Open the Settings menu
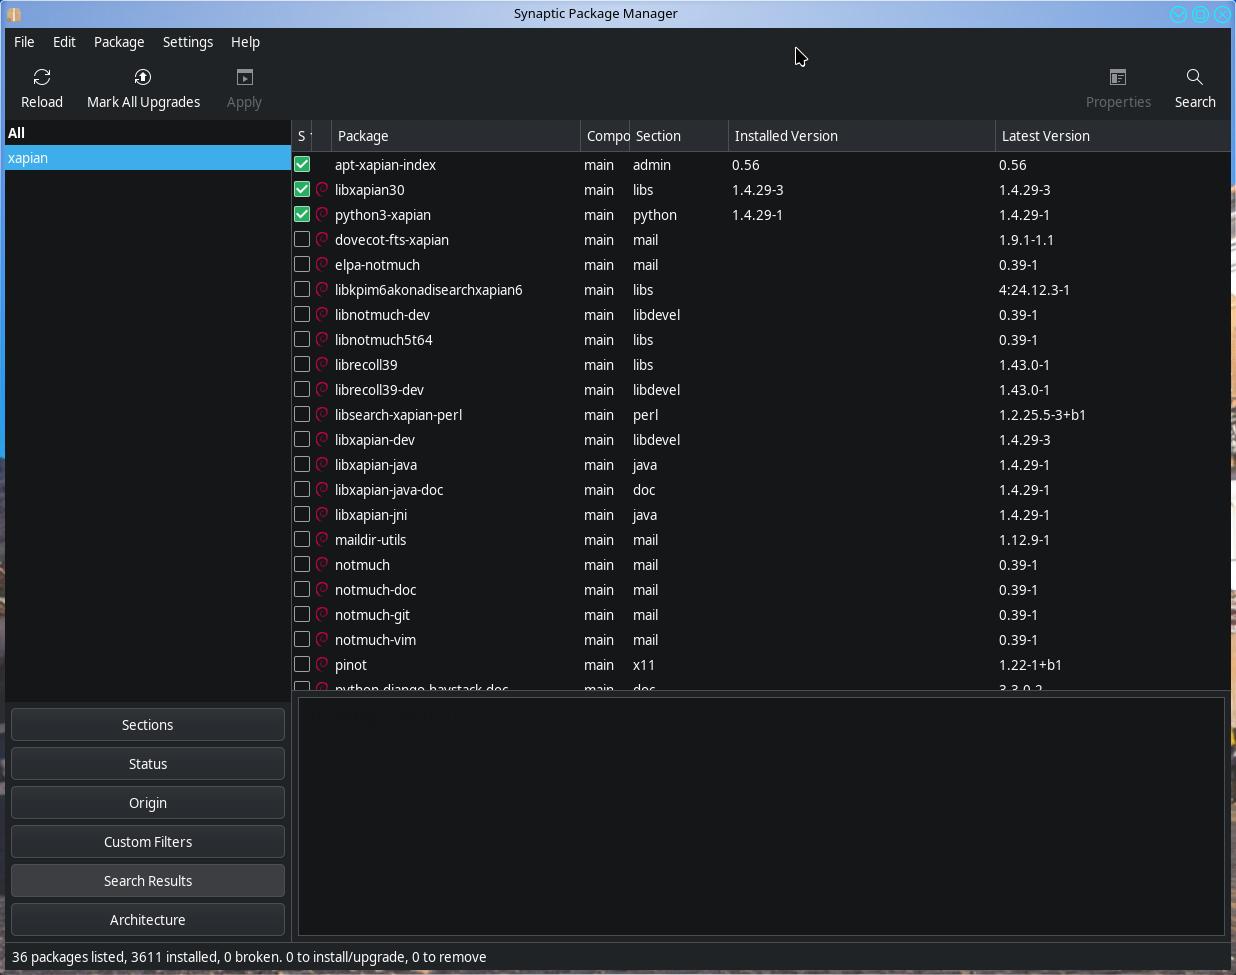The width and height of the screenshot is (1236, 975). [188, 42]
